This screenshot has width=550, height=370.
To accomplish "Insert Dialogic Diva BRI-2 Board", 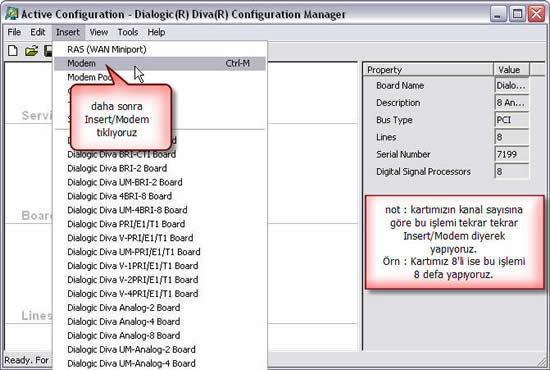I will (160, 168).
